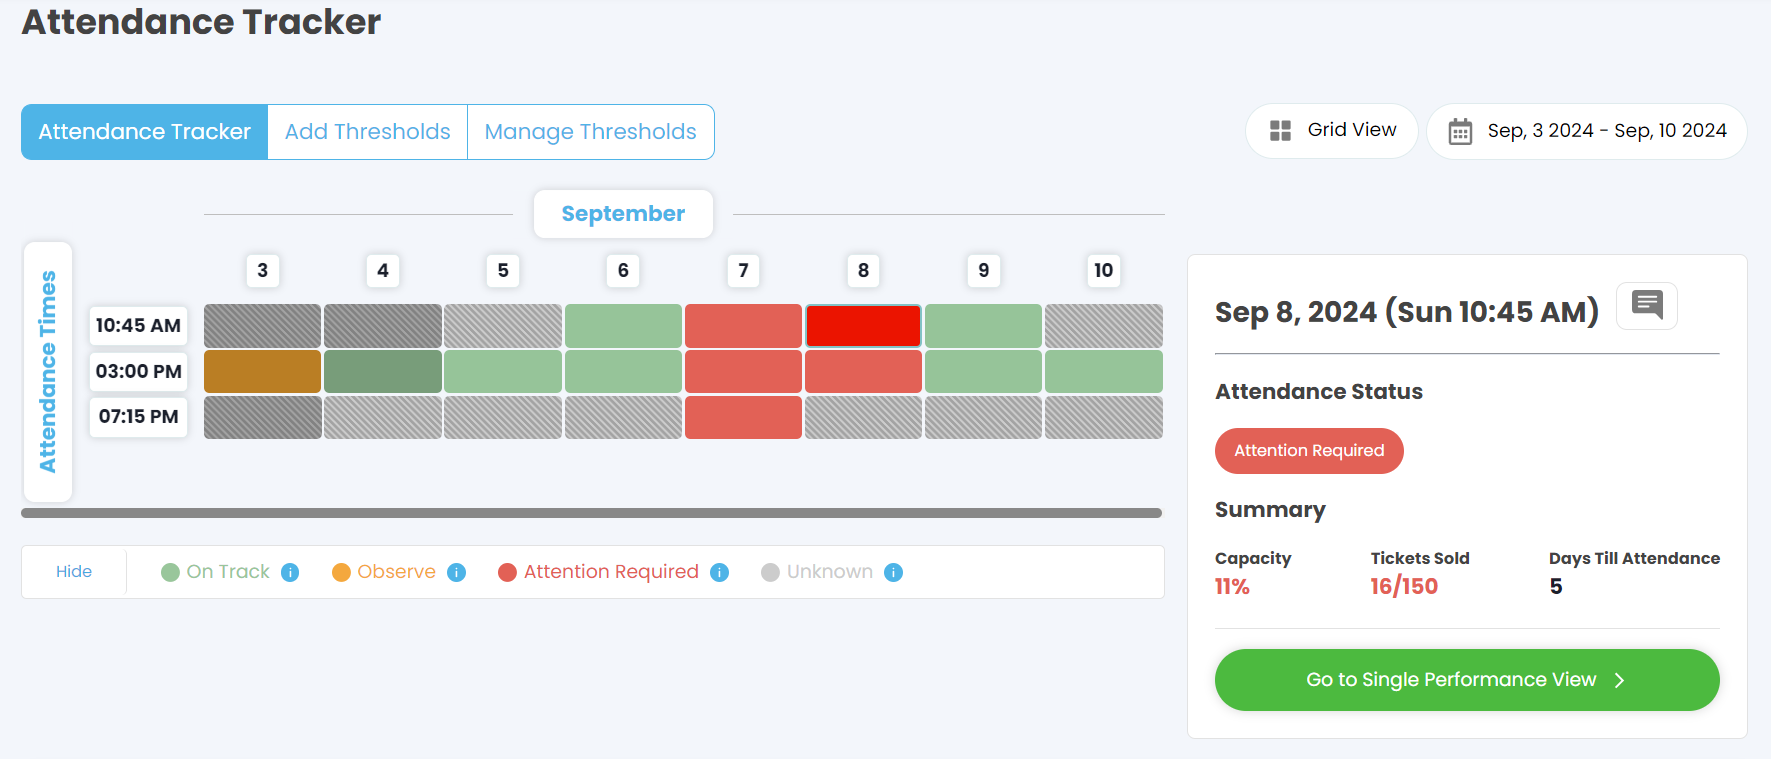Click the comment icon beside Sep 8 heading
Image resolution: width=1771 pixels, height=759 pixels.
pyautogui.click(x=1646, y=305)
